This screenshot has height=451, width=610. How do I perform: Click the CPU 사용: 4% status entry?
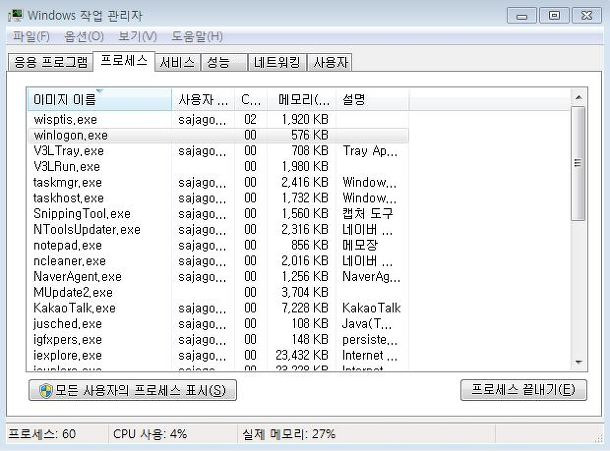150,433
